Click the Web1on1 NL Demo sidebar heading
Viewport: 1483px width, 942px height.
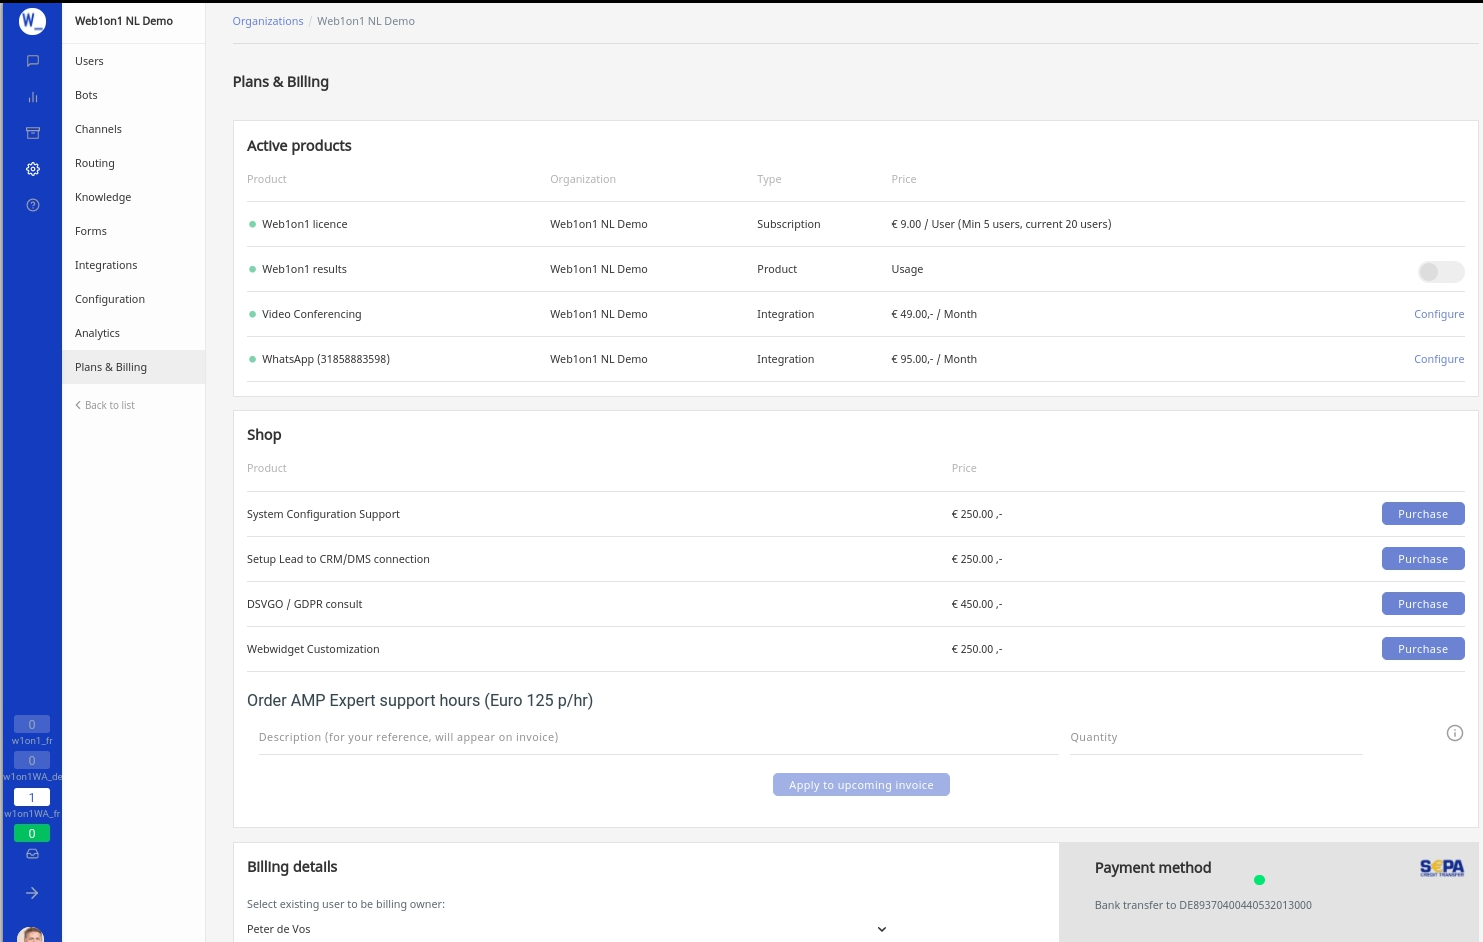pyautogui.click(x=124, y=21)
